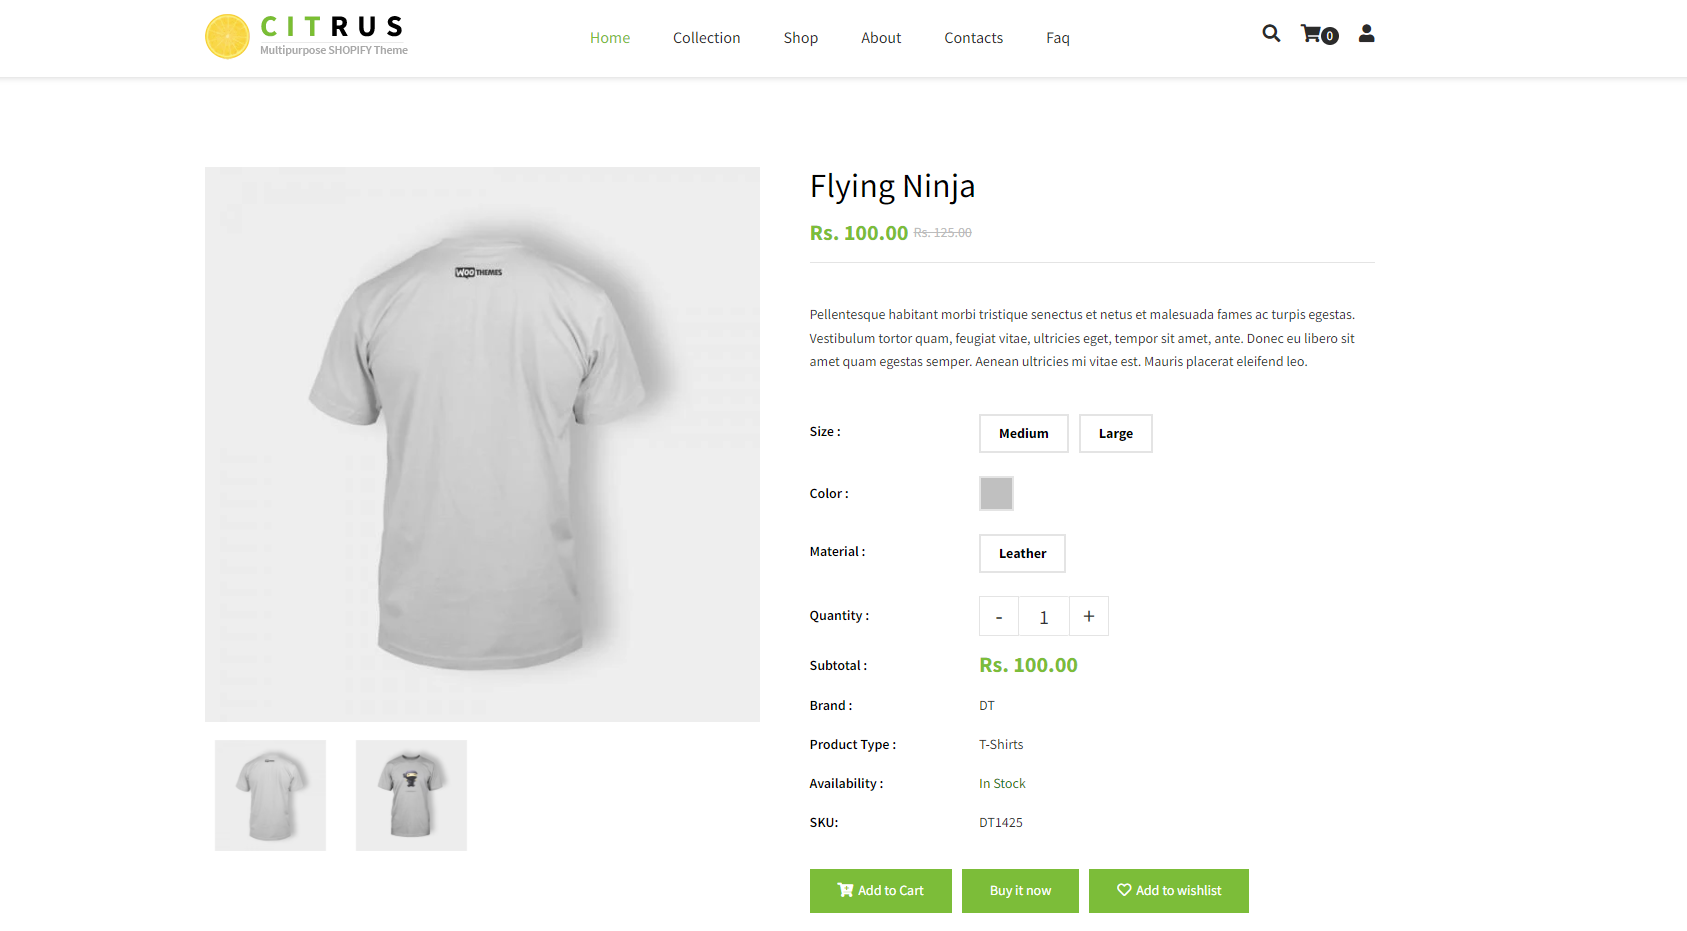Click the WooThemes logo on the shirt image

tap(477, 270)
